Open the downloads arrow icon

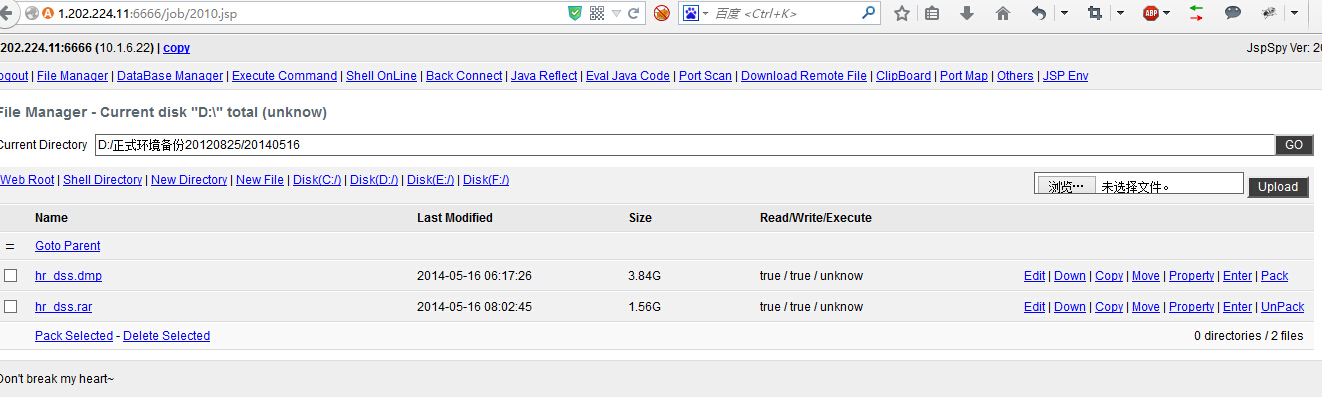967,13
